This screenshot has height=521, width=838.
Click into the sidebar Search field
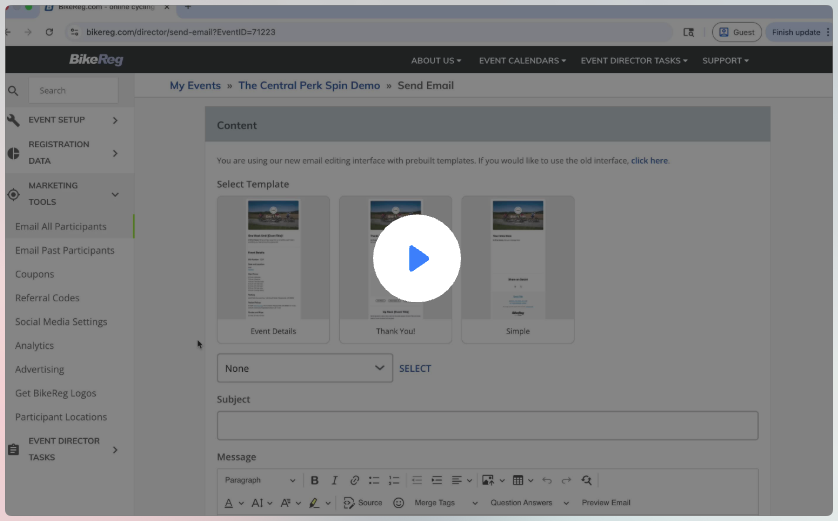pos(73,91)
